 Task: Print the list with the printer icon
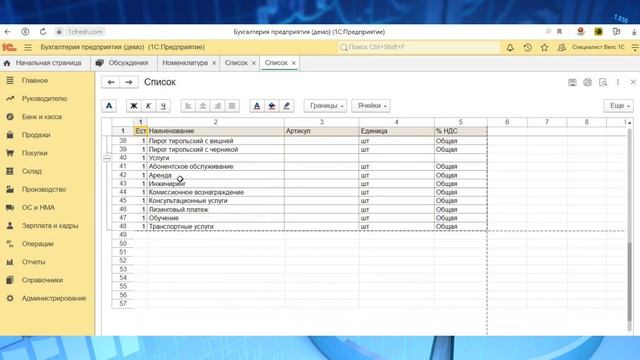pyautogui.click(x=587, y=82)
